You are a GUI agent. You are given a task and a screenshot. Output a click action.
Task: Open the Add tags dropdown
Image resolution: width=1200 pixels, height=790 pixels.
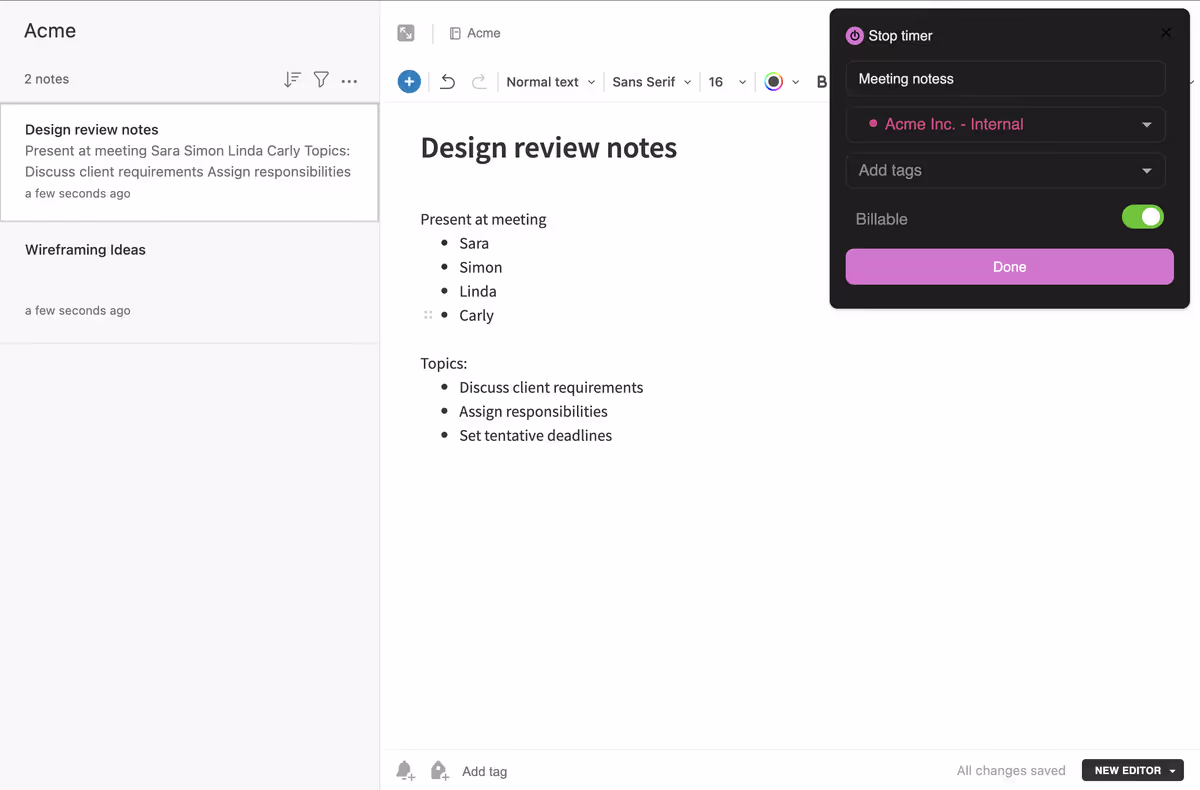[1005, 170]
